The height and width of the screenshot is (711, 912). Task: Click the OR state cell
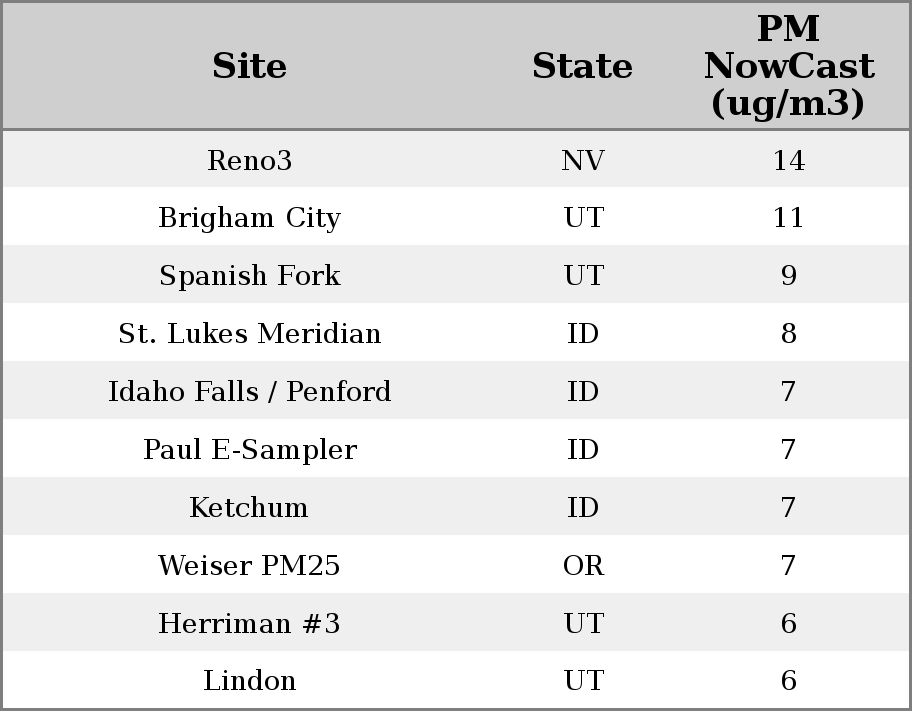click(x=582, y=566)
